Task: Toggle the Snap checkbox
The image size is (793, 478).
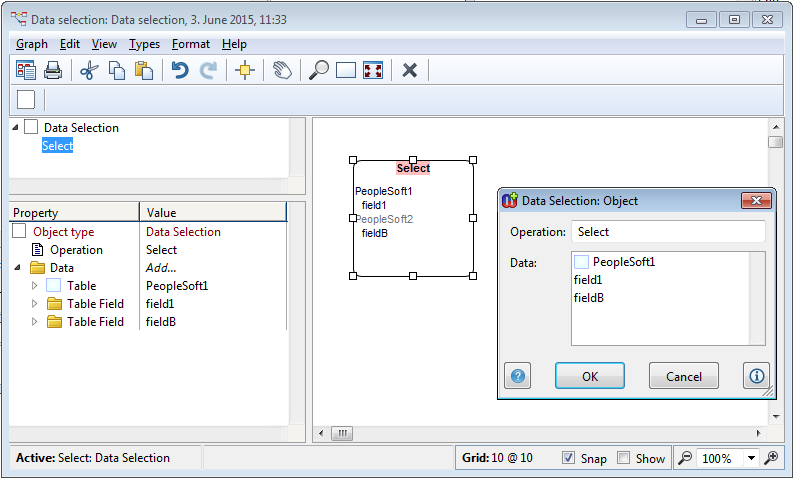Action: [569, 458]
